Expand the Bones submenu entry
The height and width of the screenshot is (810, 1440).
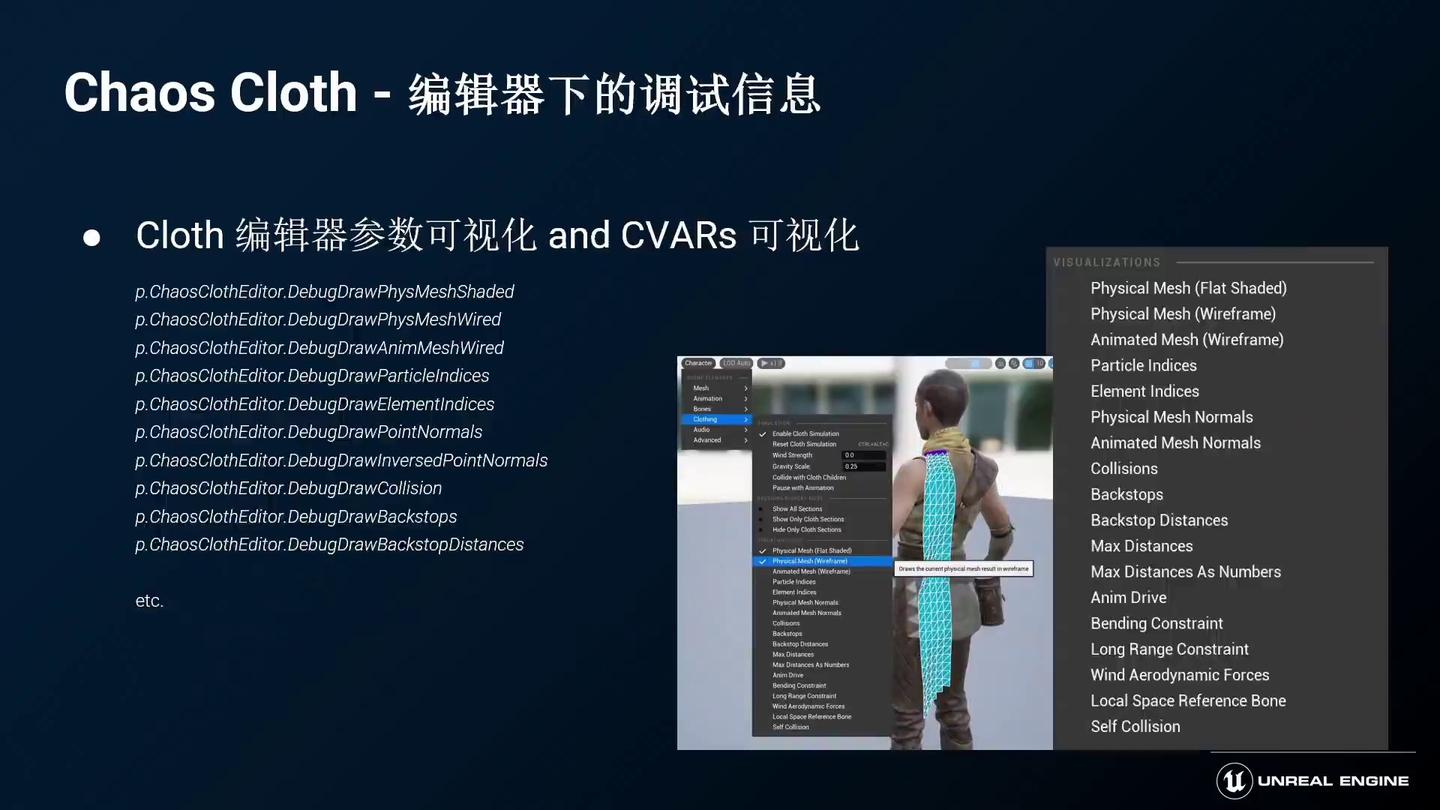click(716, 409)
